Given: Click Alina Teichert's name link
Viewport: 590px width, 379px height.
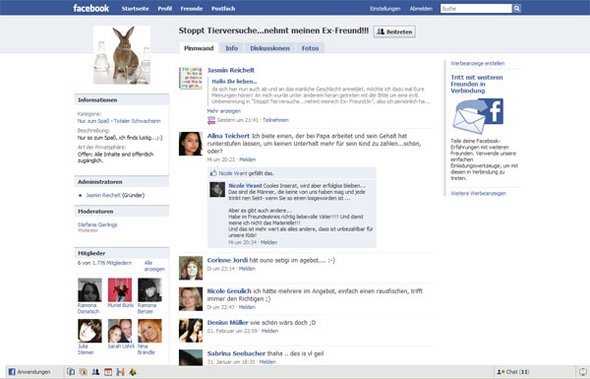Looking at the screenshot, I should [228, 136].
